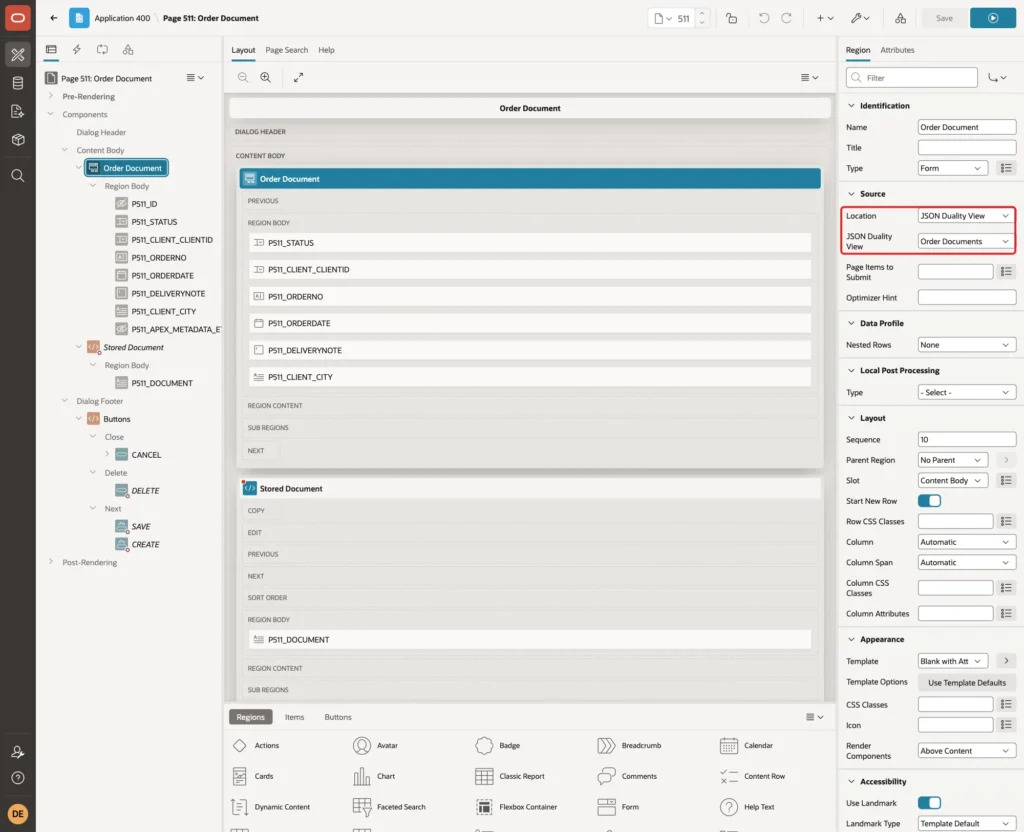Run the page with play button

tap(993, 18)
